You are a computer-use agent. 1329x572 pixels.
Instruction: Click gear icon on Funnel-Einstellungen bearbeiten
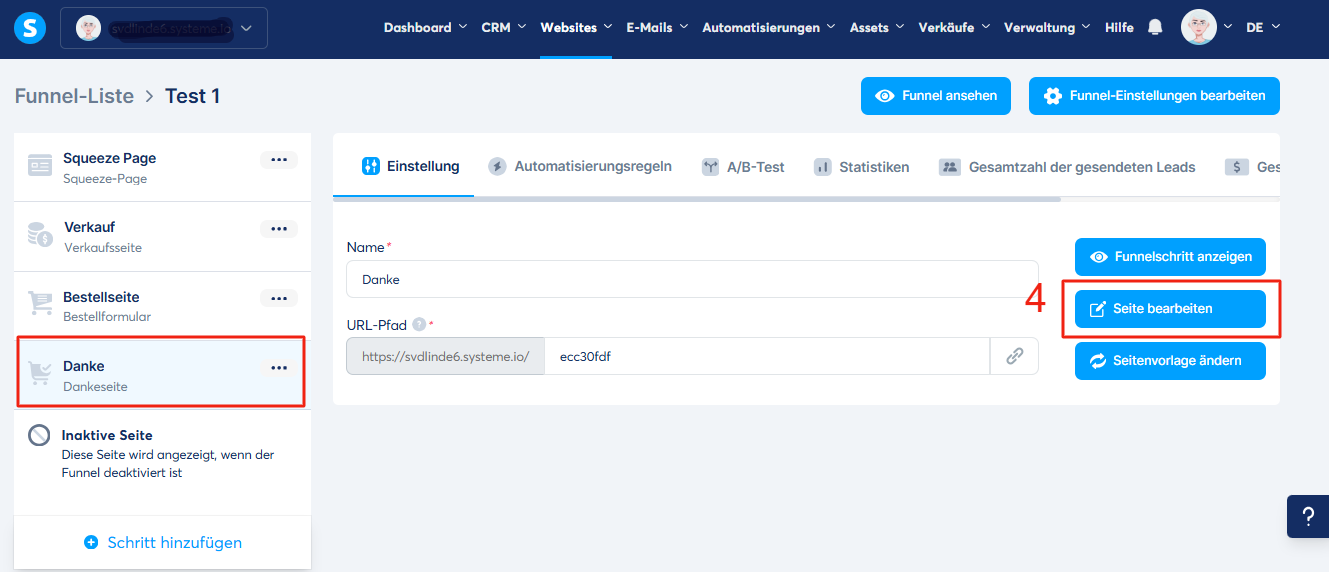(1052, 96)
